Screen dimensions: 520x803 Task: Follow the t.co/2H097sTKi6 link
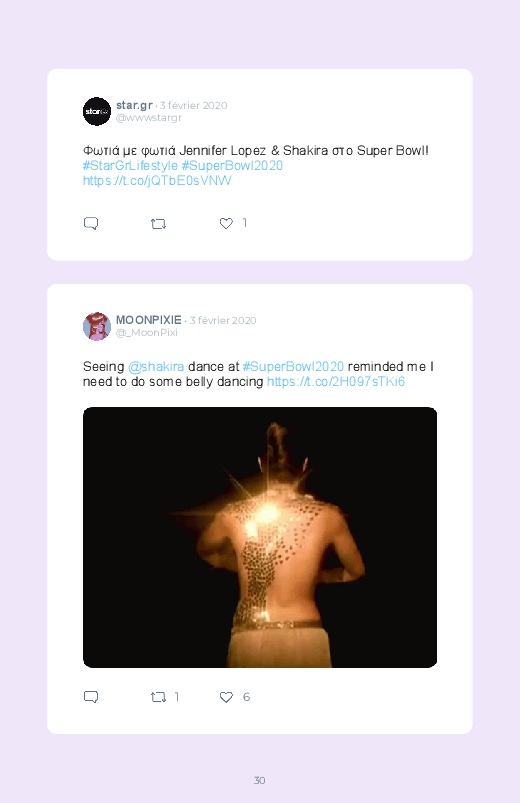tap(336, 382)
